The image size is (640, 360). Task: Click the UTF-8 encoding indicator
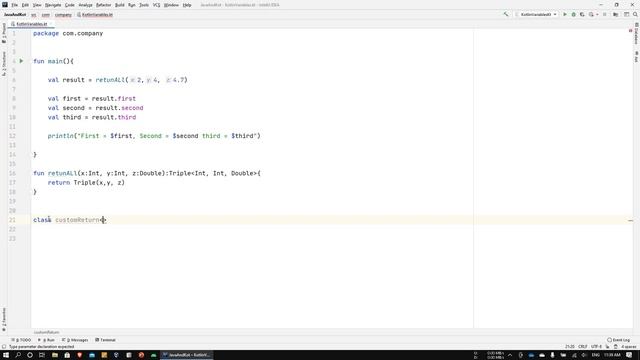(596, 347)
